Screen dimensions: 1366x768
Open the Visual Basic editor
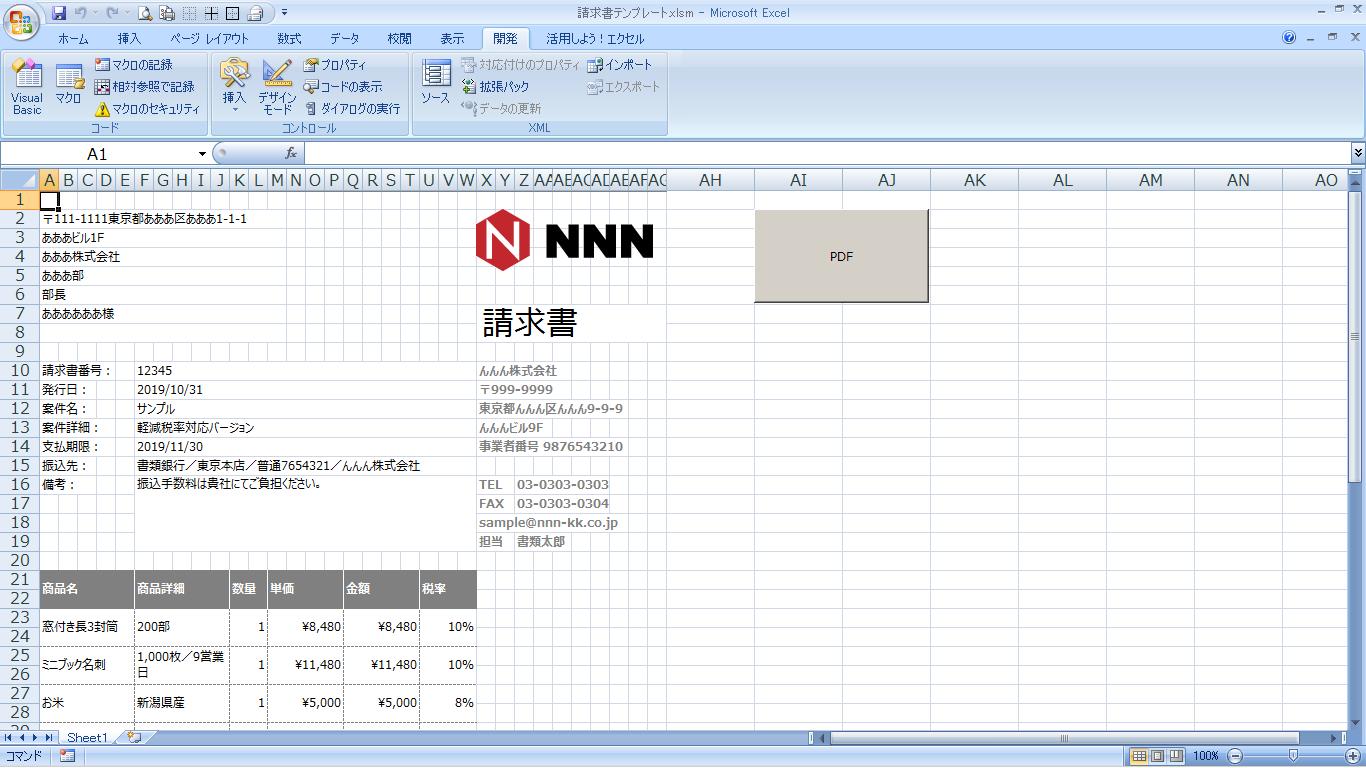point(27,87)
